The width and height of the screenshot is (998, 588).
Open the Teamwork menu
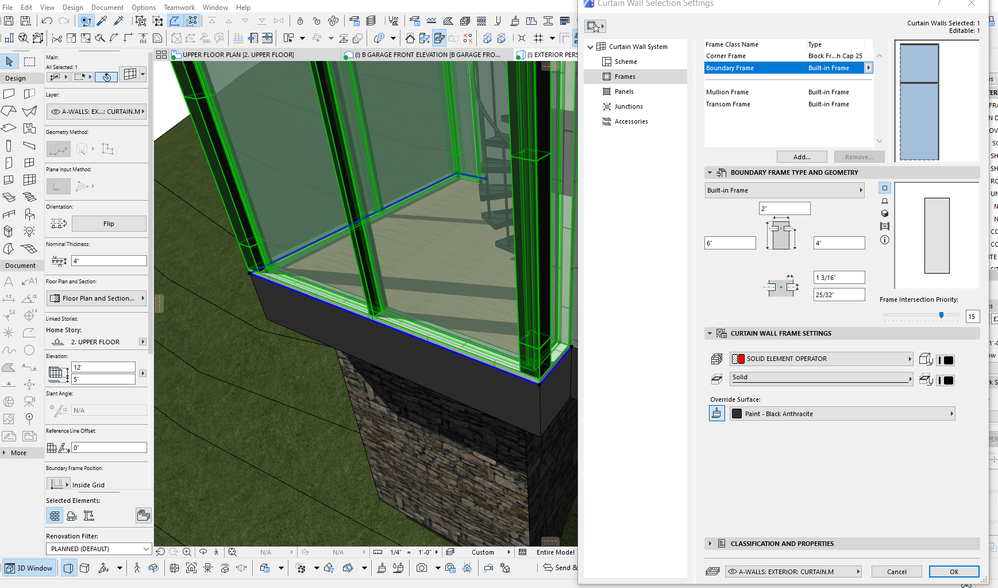(179, 7)
